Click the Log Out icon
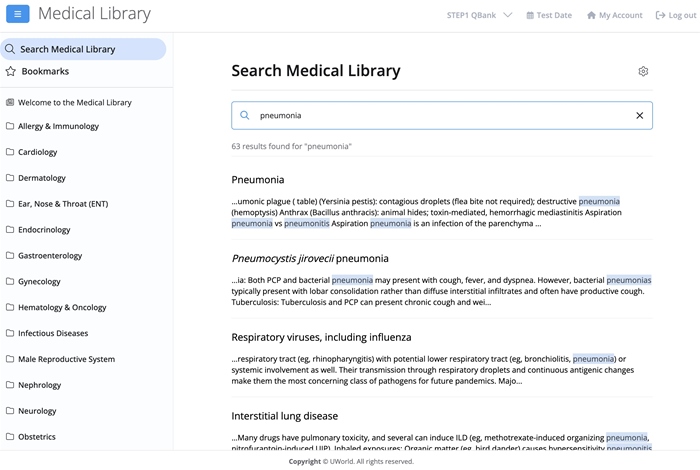 point(660,16)
